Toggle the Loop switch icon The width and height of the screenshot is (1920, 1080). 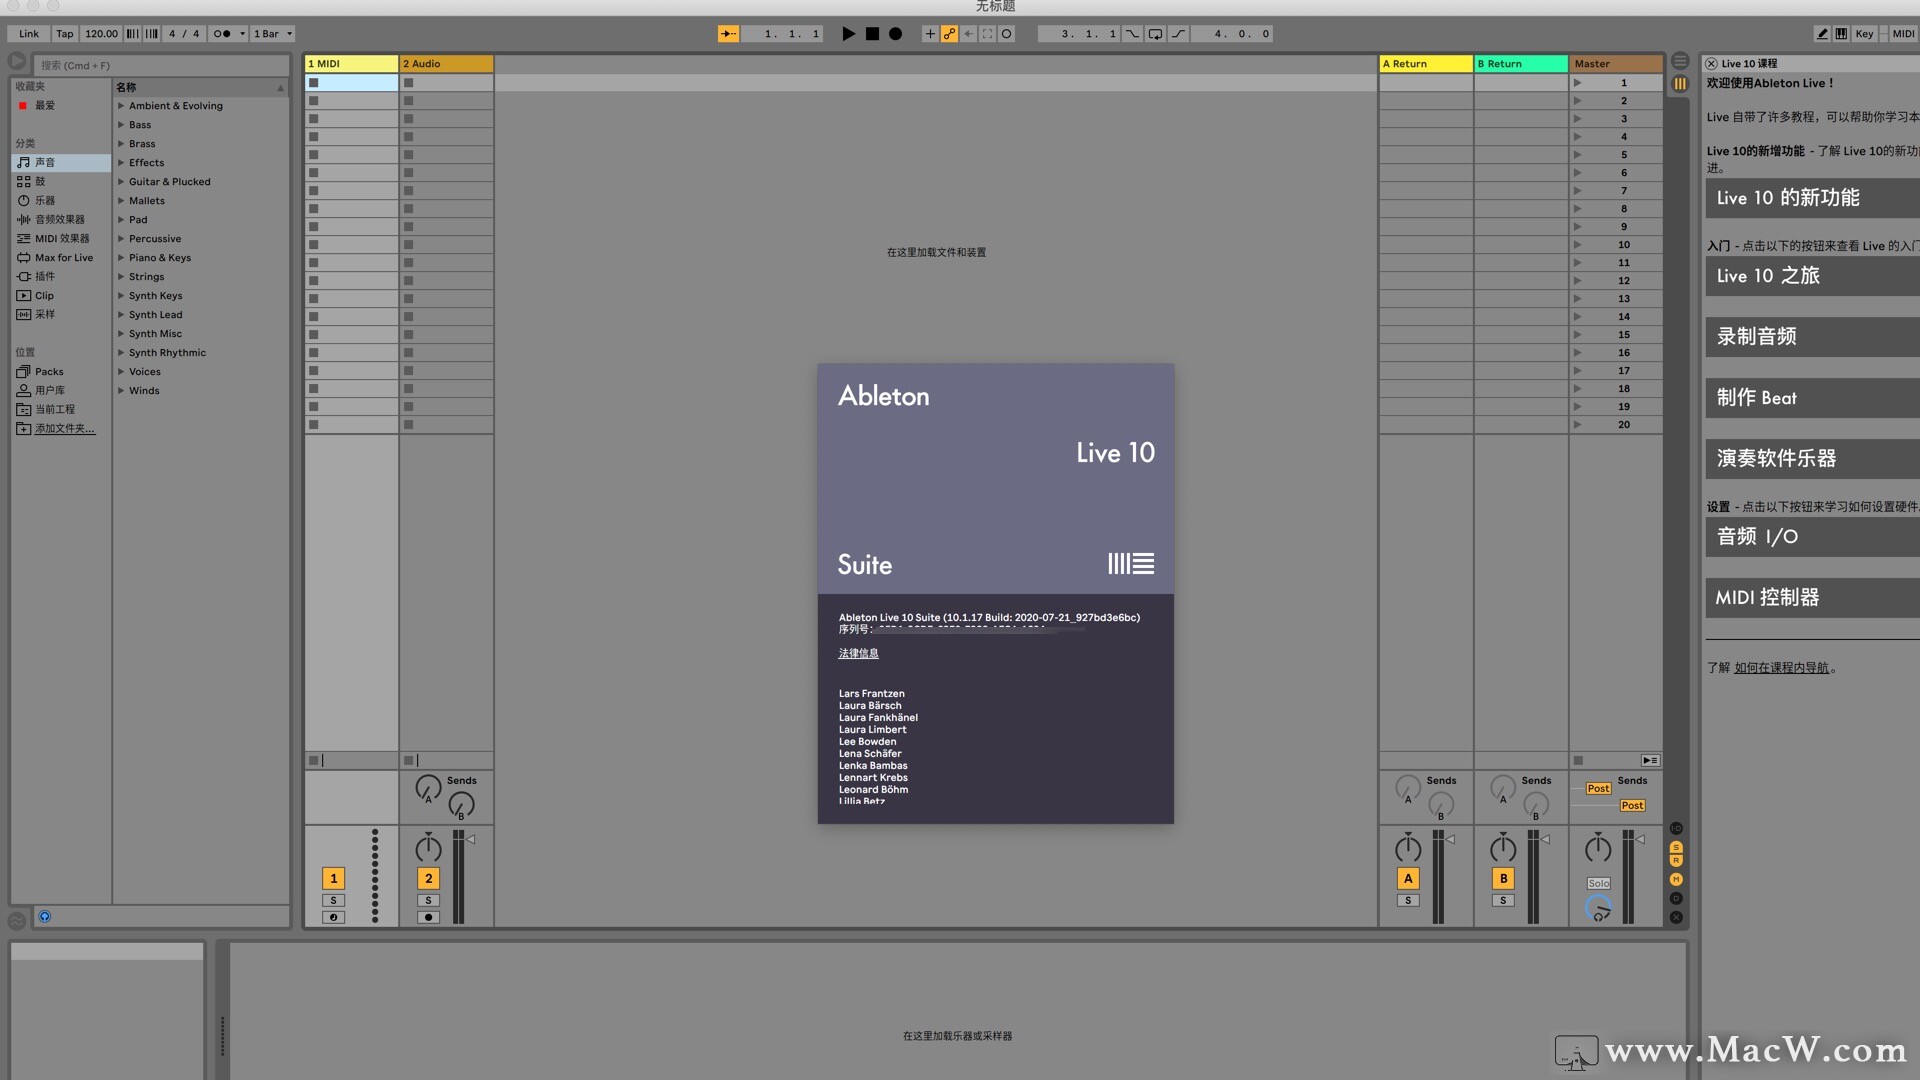click(1155, 33)
